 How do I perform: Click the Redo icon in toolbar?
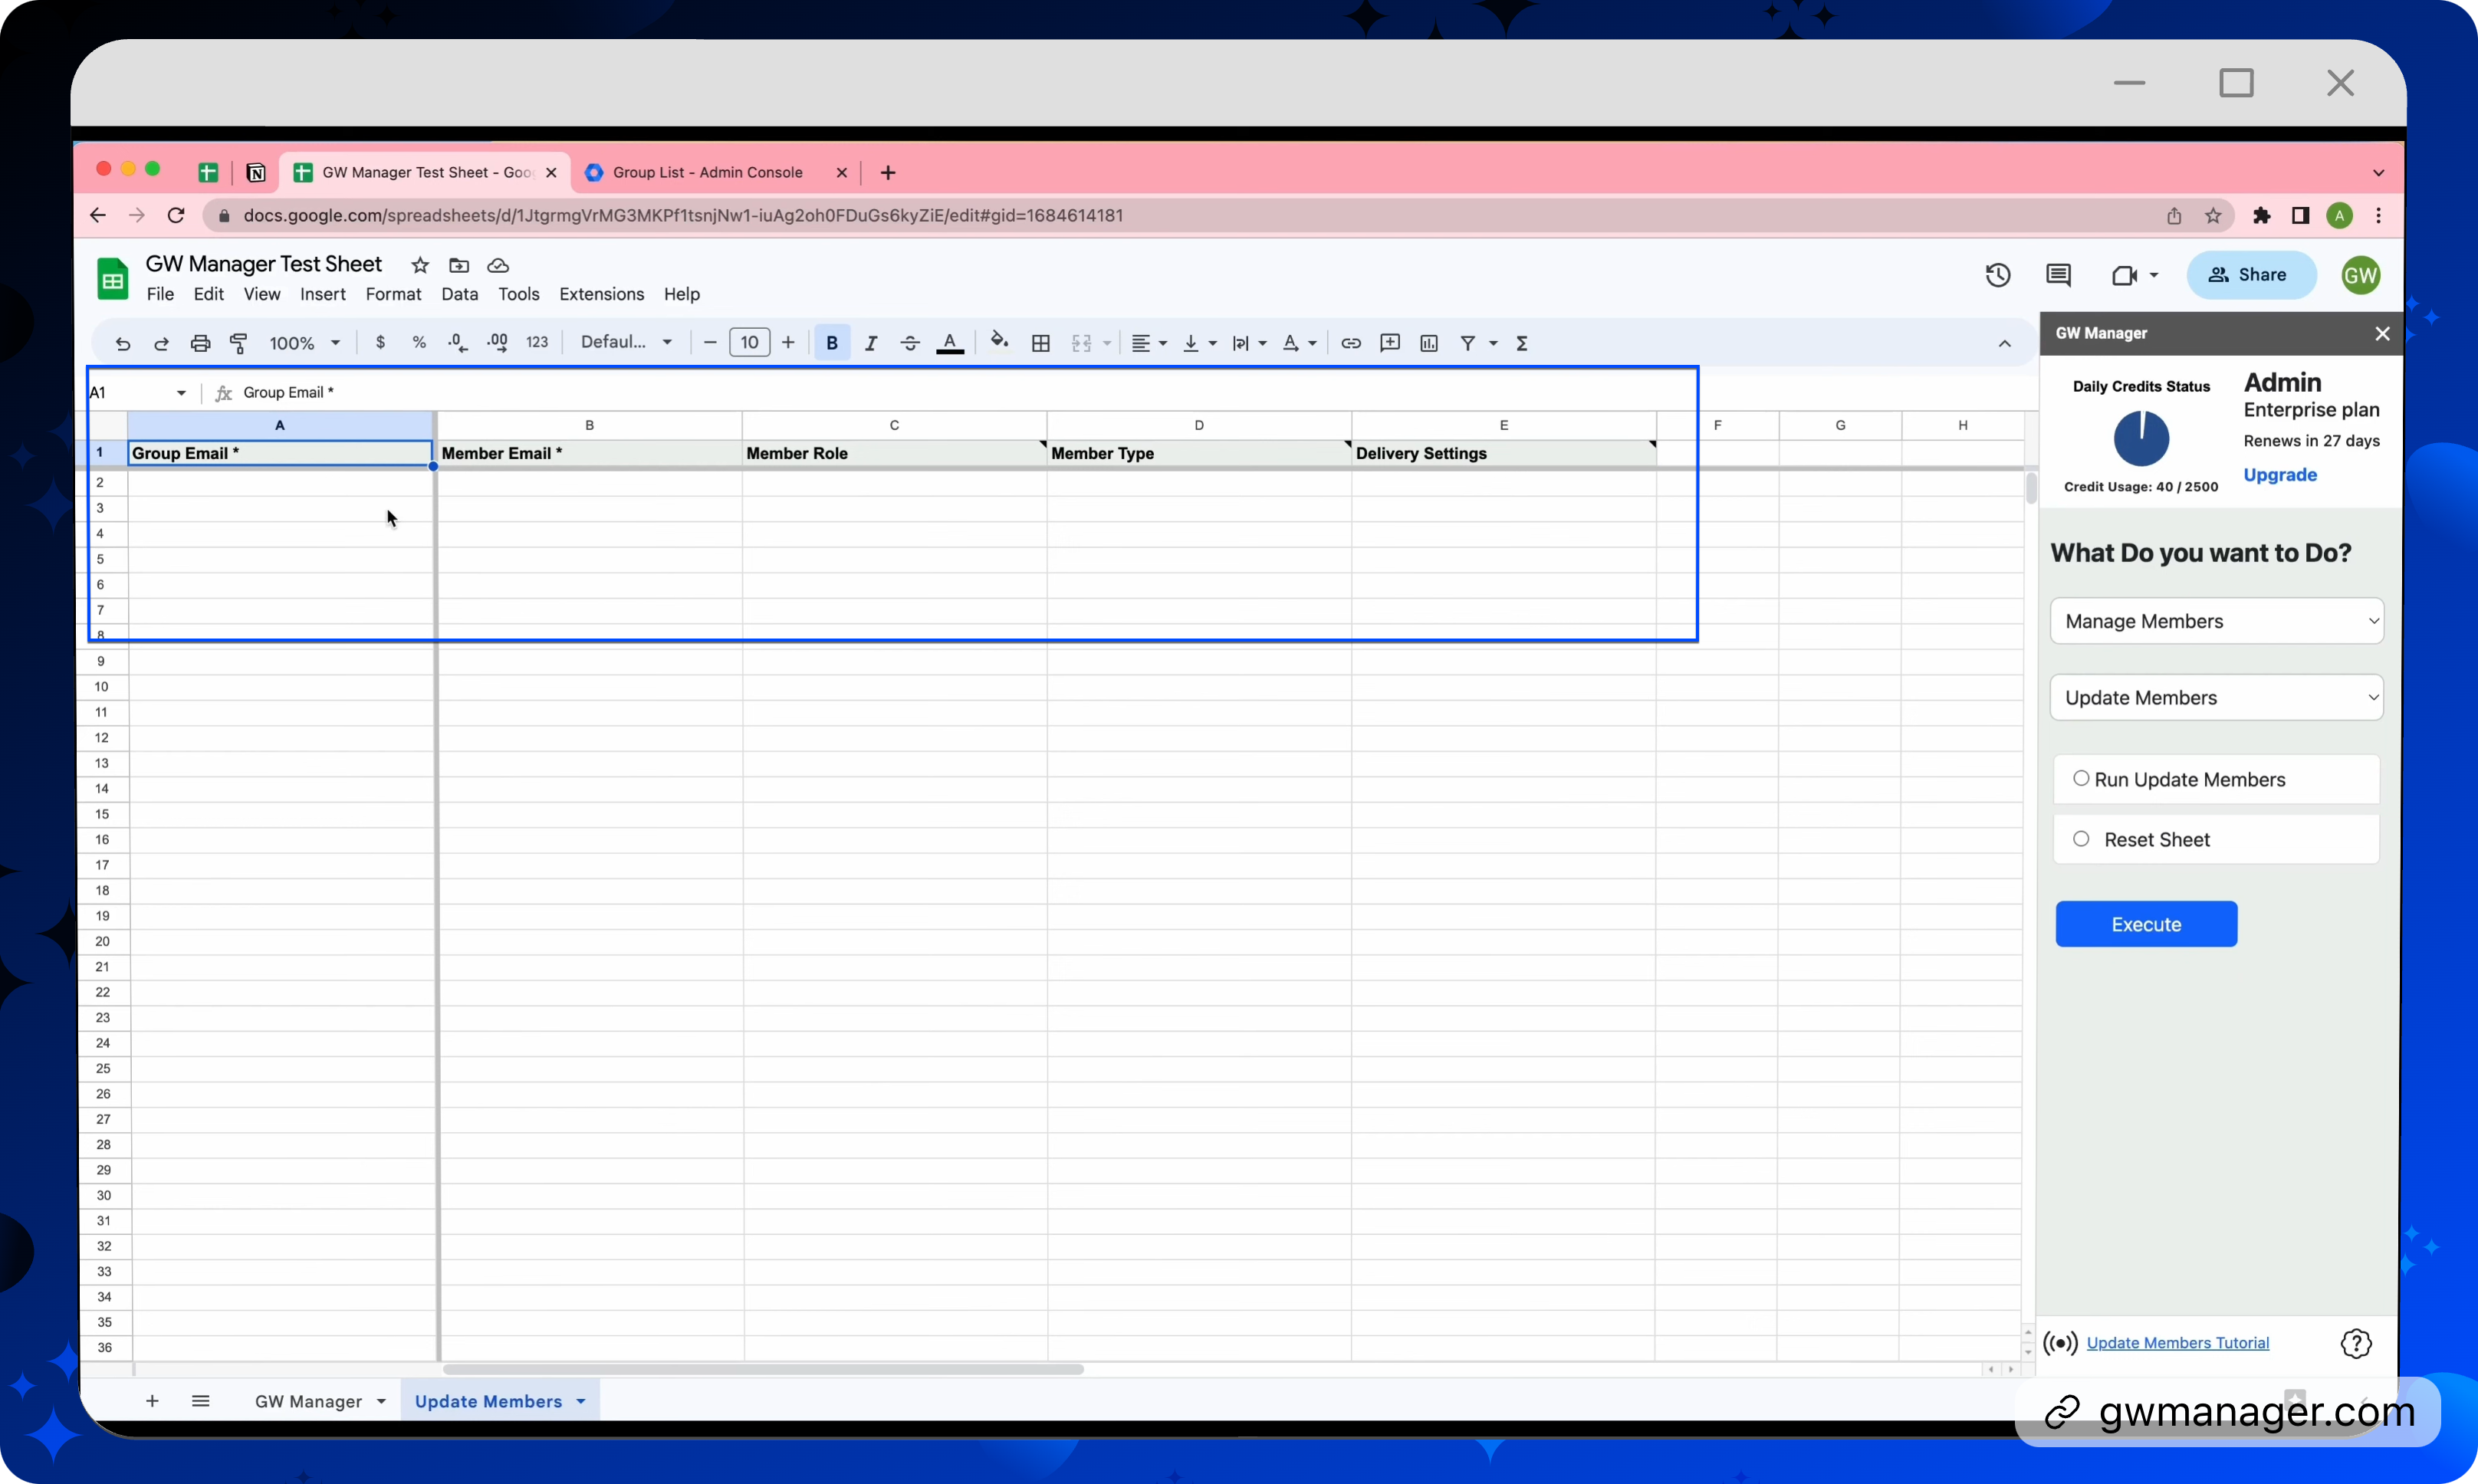pos(161,343)
